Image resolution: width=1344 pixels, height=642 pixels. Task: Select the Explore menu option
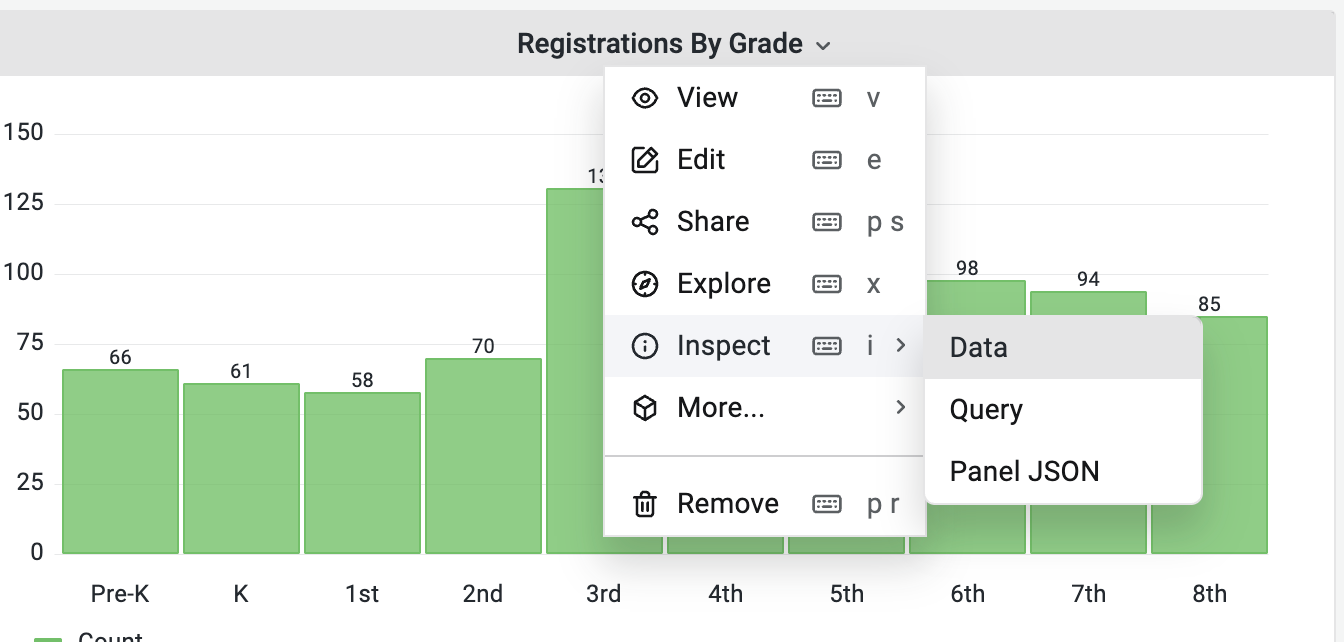[723, 284]
